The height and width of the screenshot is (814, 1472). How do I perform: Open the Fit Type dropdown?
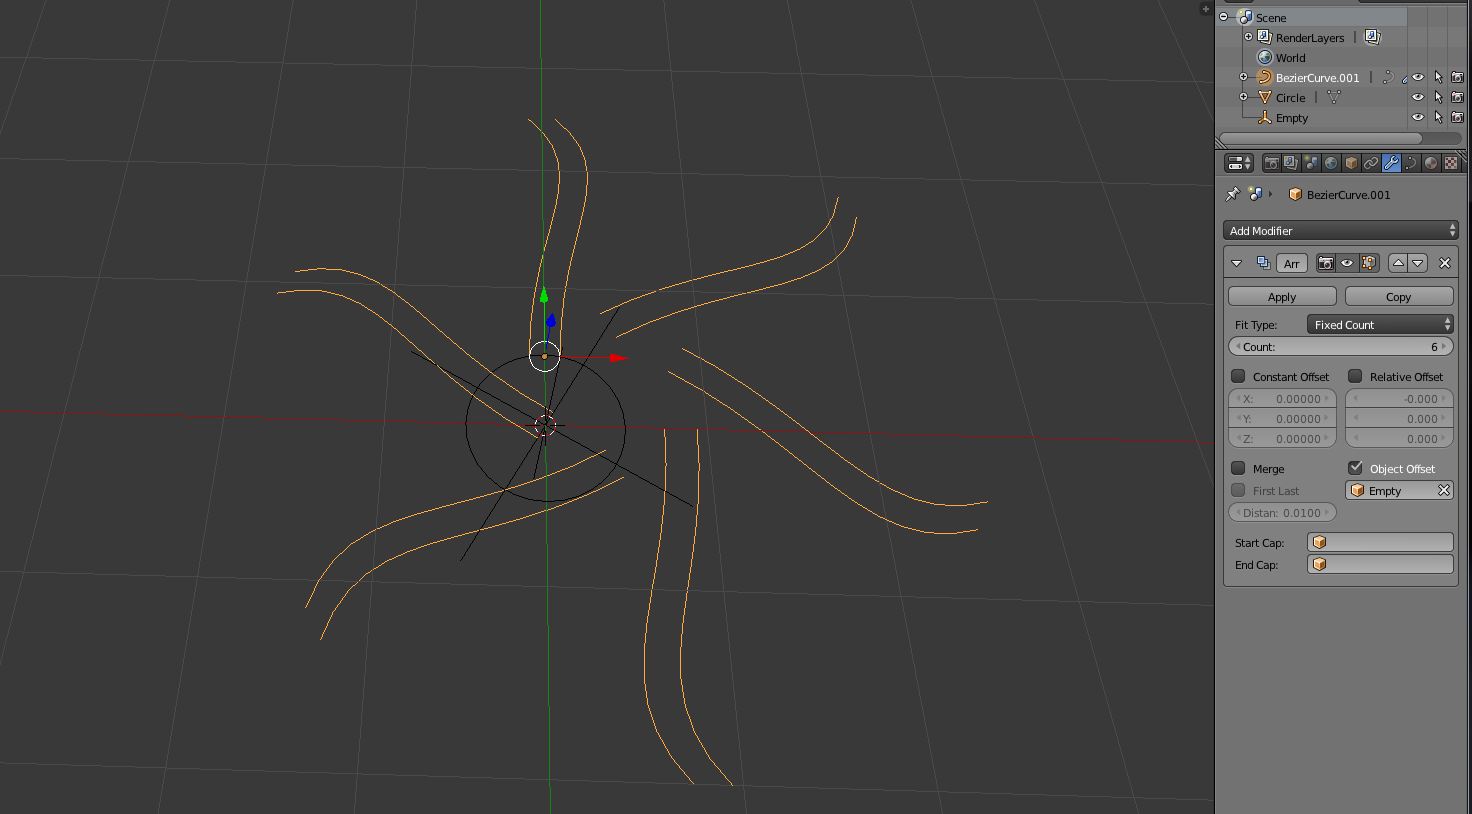click(1380, 324)
